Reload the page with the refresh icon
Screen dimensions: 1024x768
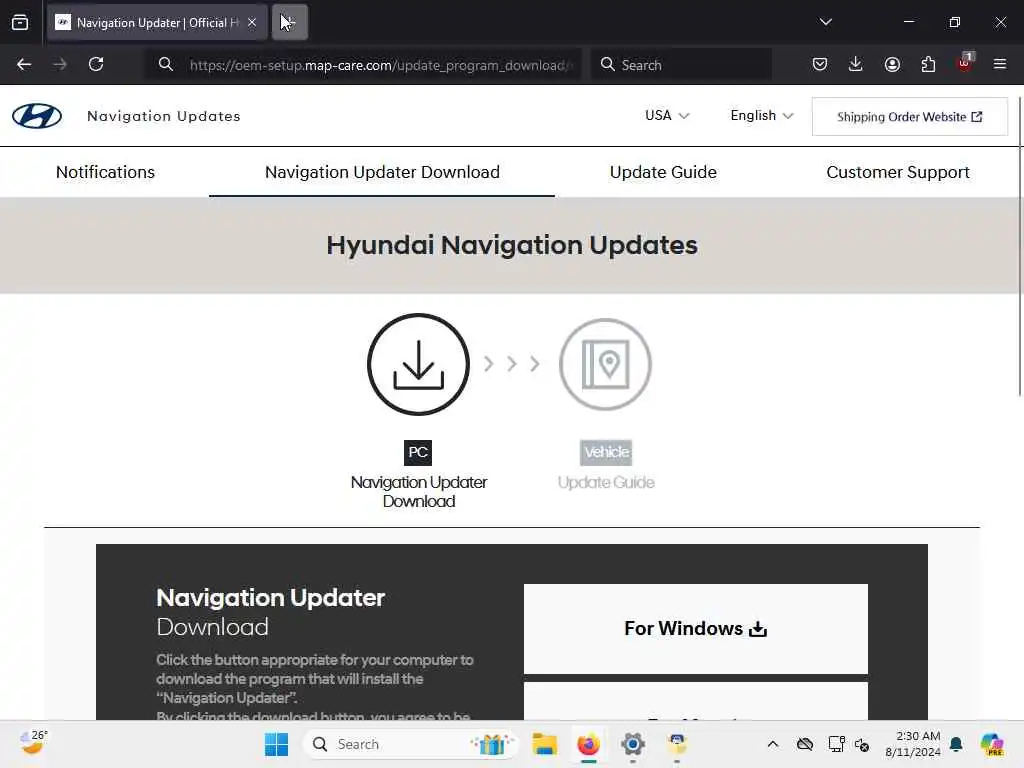[x=96, y=64]
